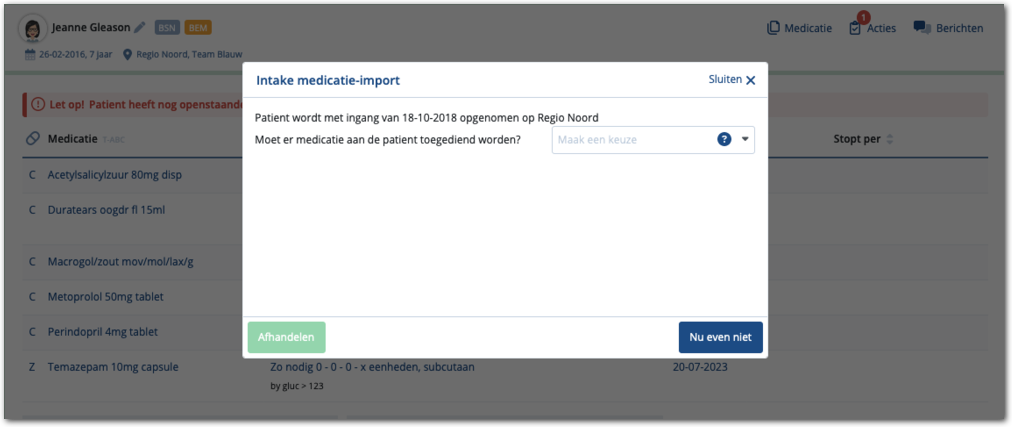Image resolution: width=1012 pixels, height=427 pixels.
Task: Expand the 'Maak een keuze' dropdown arrow
Action: pos(745,139)
